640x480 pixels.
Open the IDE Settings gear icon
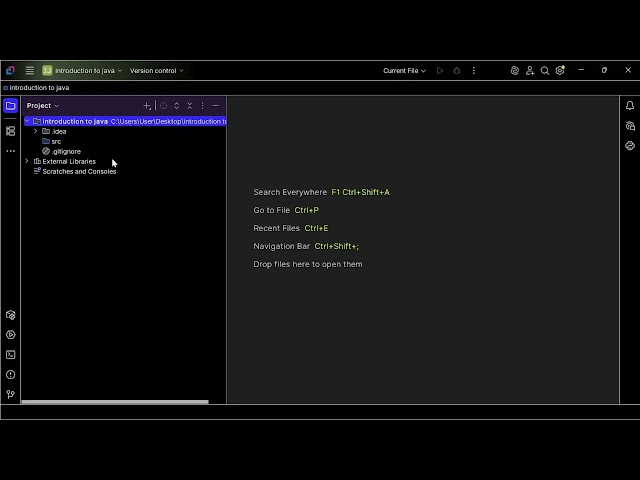tap(560, 70)
